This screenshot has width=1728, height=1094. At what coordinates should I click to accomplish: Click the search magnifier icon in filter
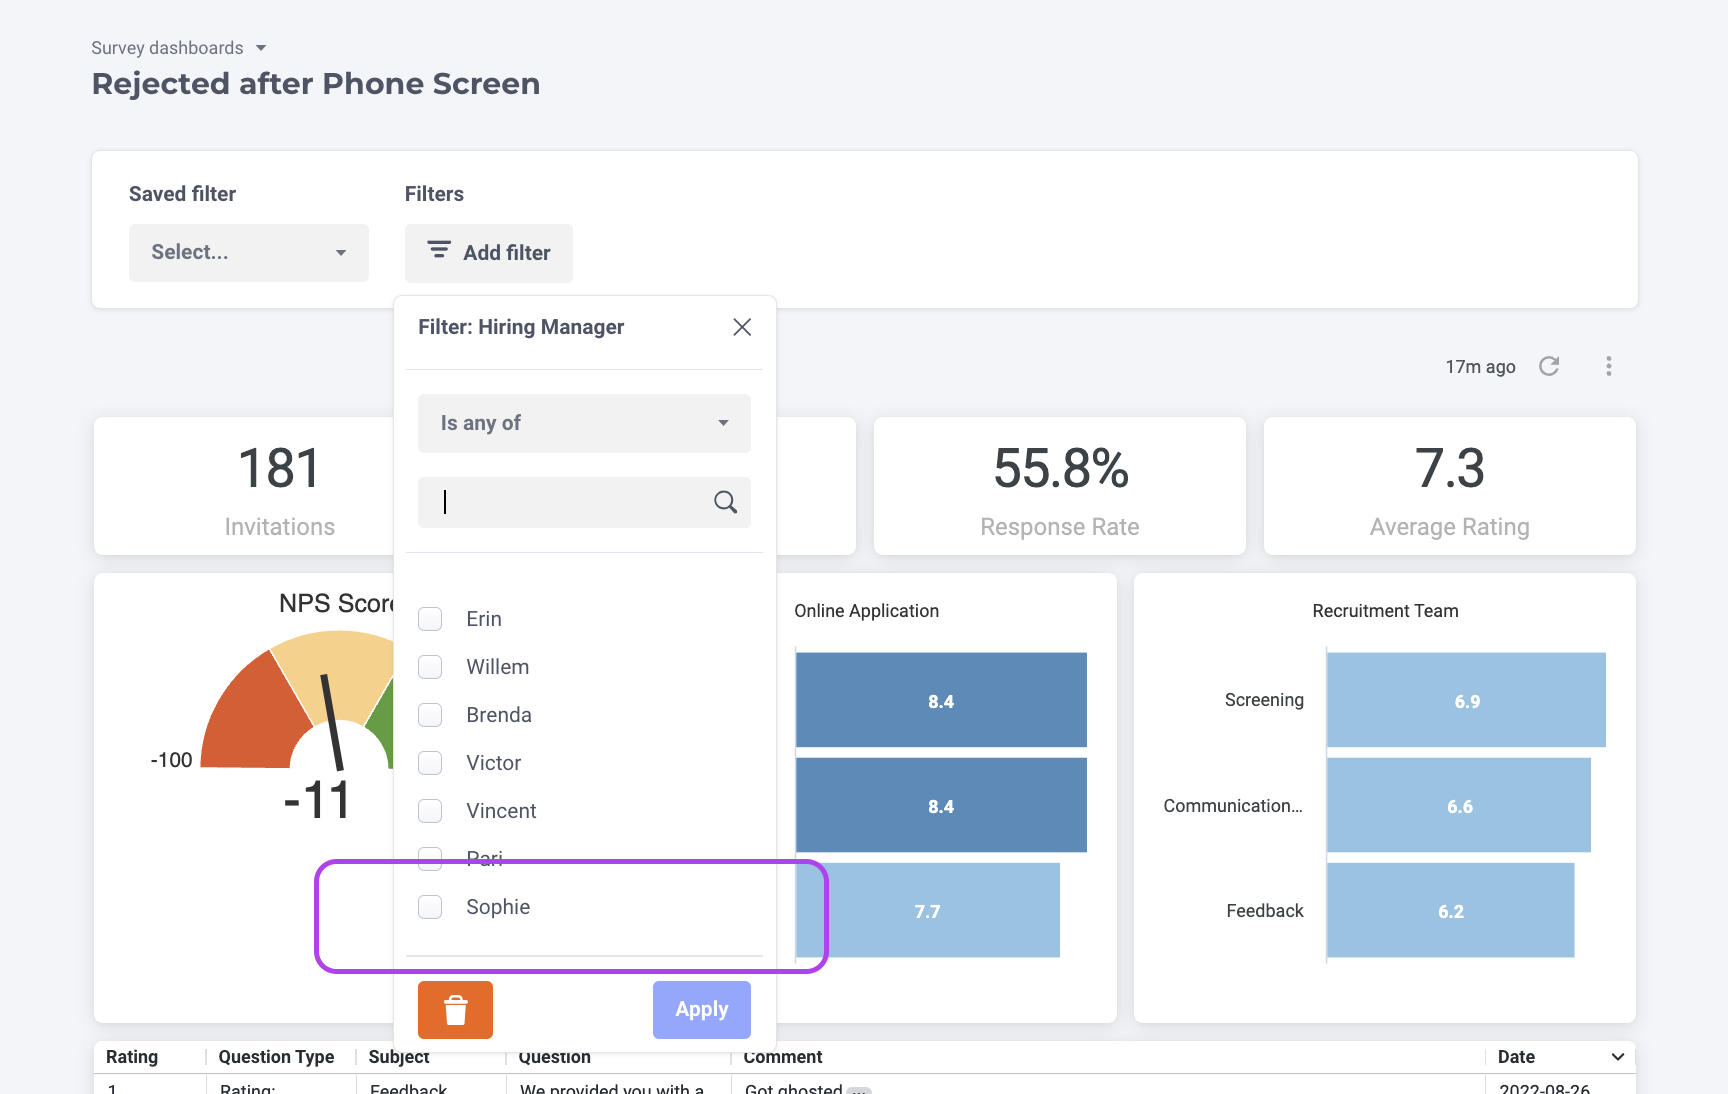click(x=725, y=502)
